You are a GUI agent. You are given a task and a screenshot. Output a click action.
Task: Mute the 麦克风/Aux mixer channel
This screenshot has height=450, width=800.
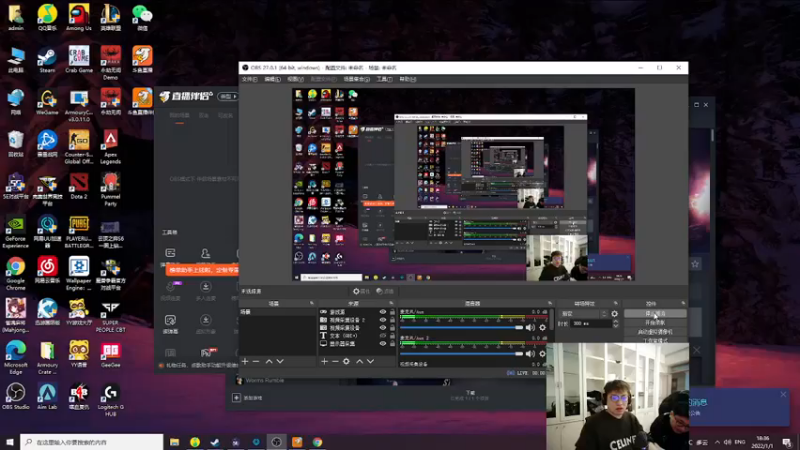pyautogui.click(x=531, y=328)
